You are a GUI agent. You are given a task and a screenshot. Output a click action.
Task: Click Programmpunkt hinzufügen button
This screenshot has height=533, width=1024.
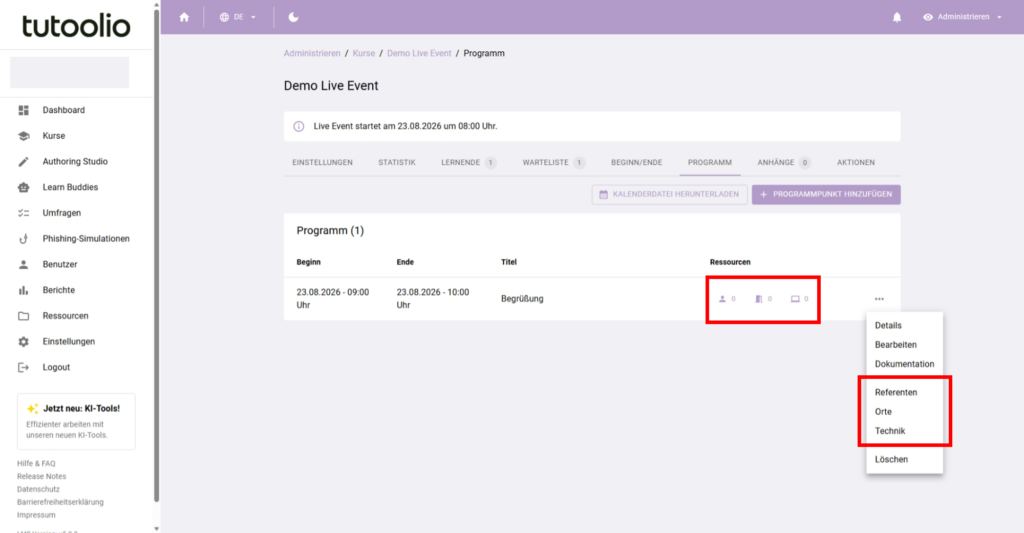pos(826,195)
